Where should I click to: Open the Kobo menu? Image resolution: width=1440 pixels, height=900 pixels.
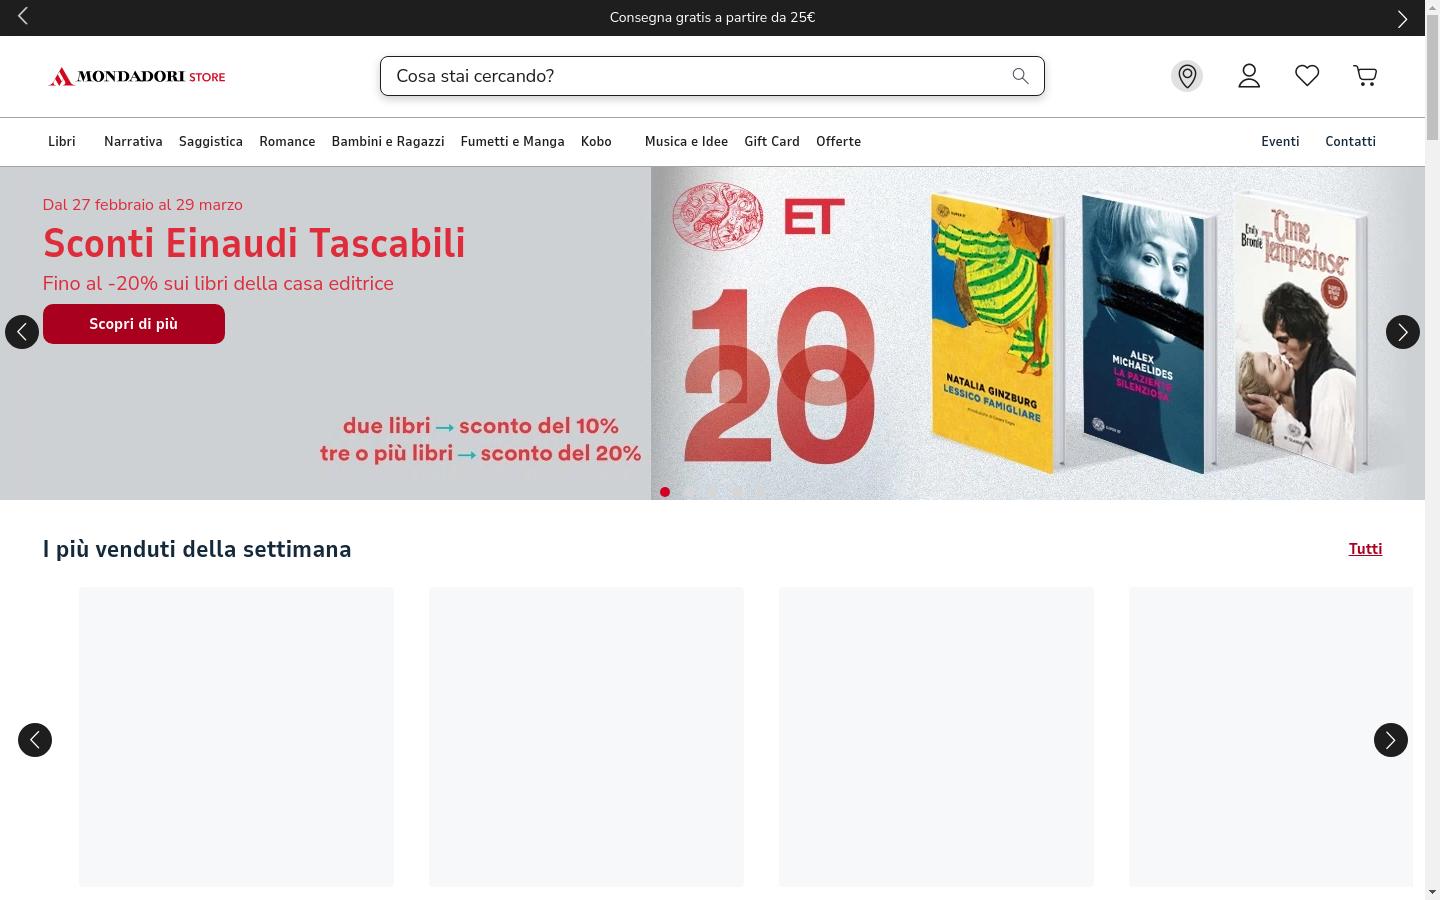click(x=596, y=142)
